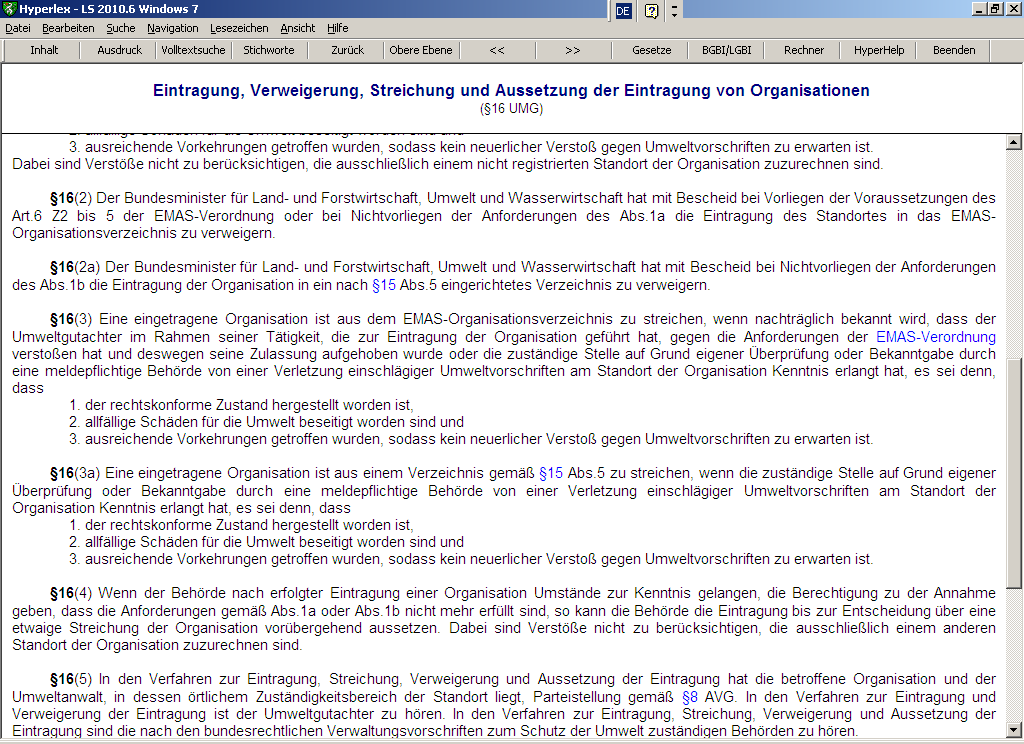Click the '§16(3)' paragraph marker
This screenshot has width=1024, height=744.
point(71,319)
